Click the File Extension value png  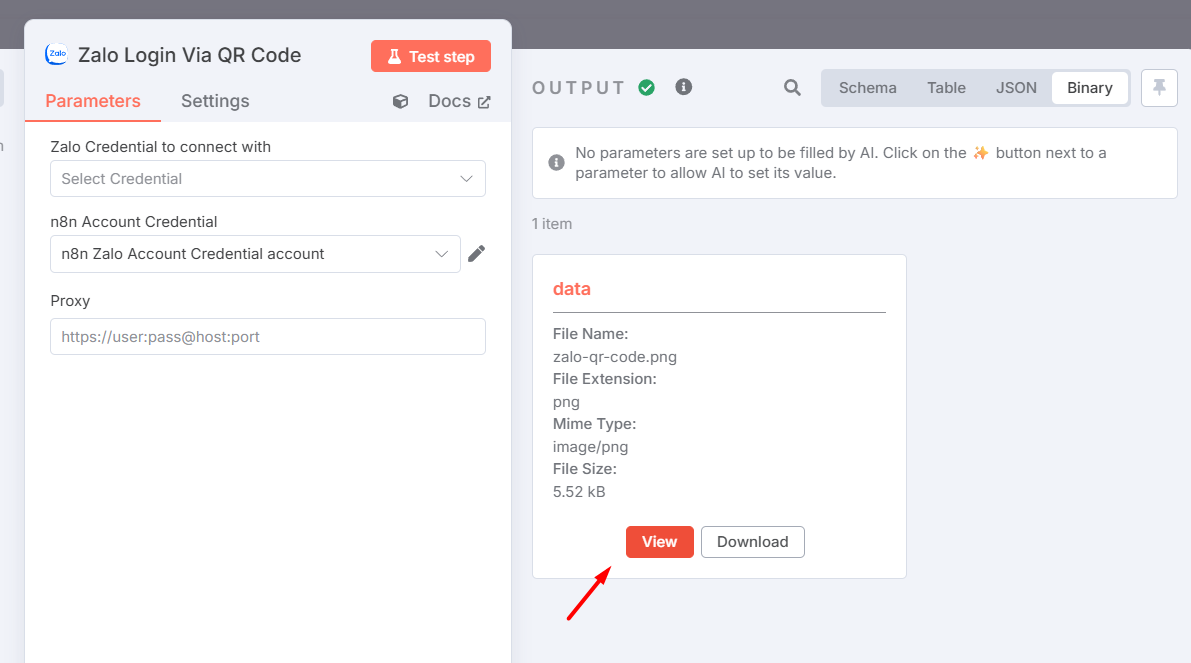click(x=566, y=403)
